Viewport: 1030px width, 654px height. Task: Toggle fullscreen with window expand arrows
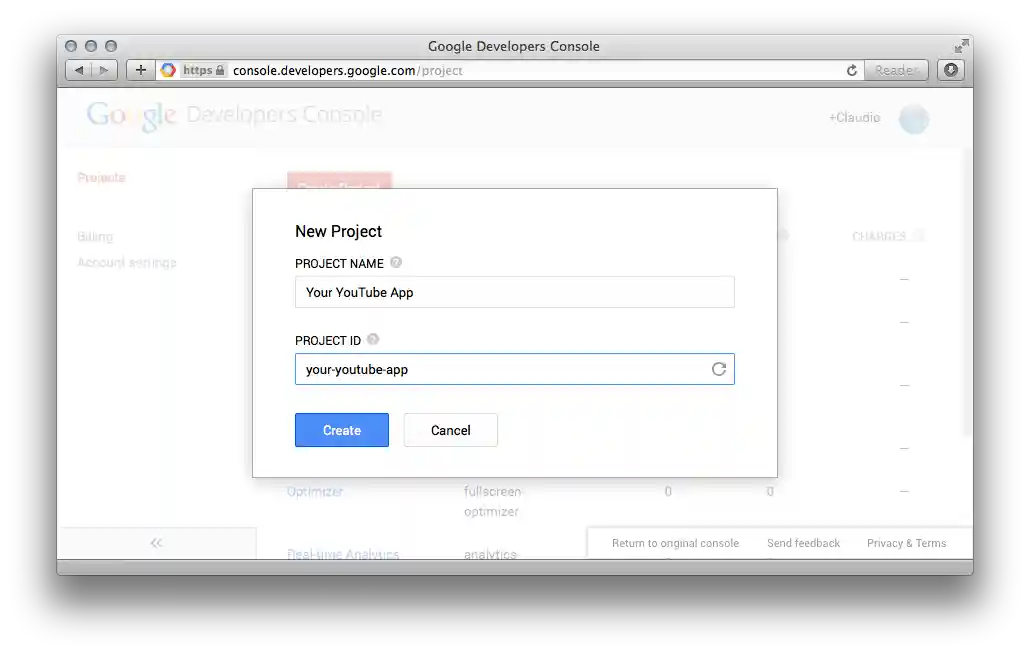pyautogui.click(x=961, y=46)
